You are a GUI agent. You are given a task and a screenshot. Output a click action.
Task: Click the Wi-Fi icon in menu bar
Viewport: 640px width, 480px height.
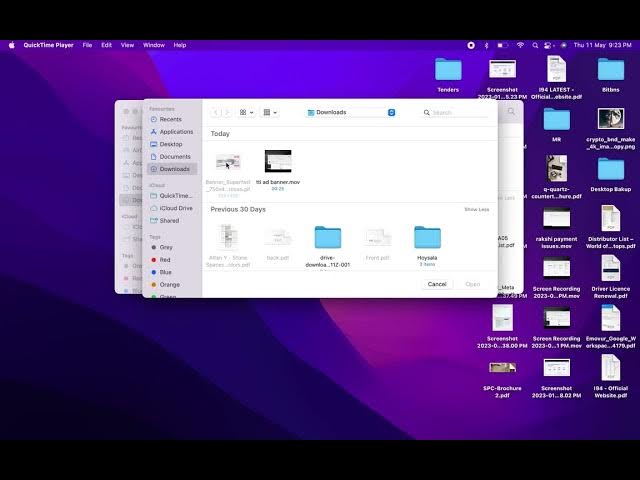[520, 45]
